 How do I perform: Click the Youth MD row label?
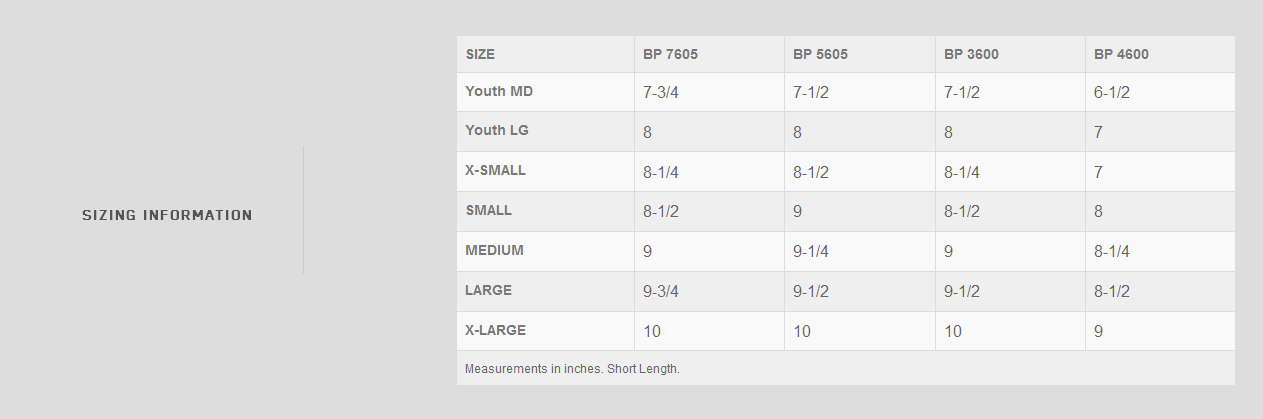[x=499, y=91]
